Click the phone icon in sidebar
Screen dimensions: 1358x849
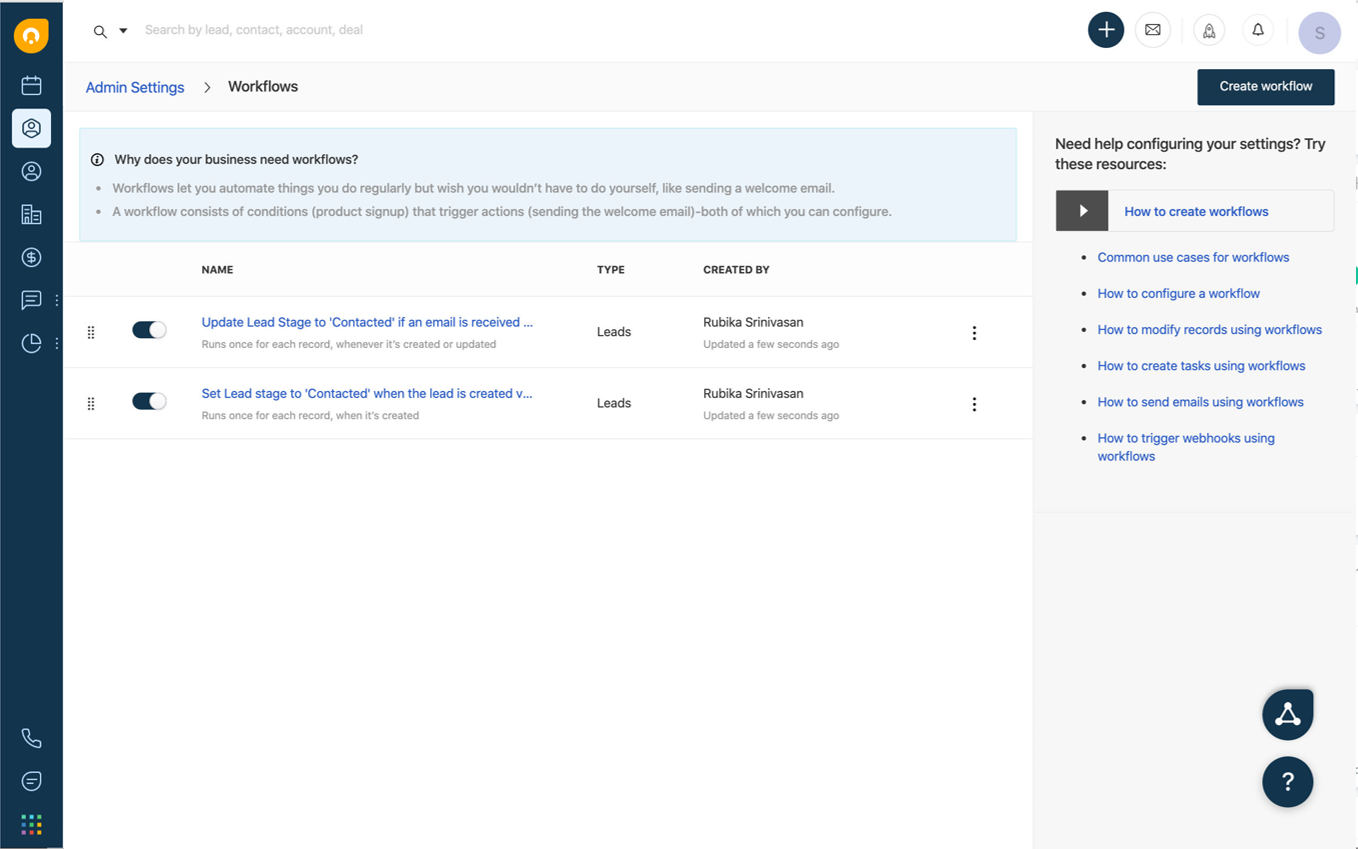coord(31,739)
